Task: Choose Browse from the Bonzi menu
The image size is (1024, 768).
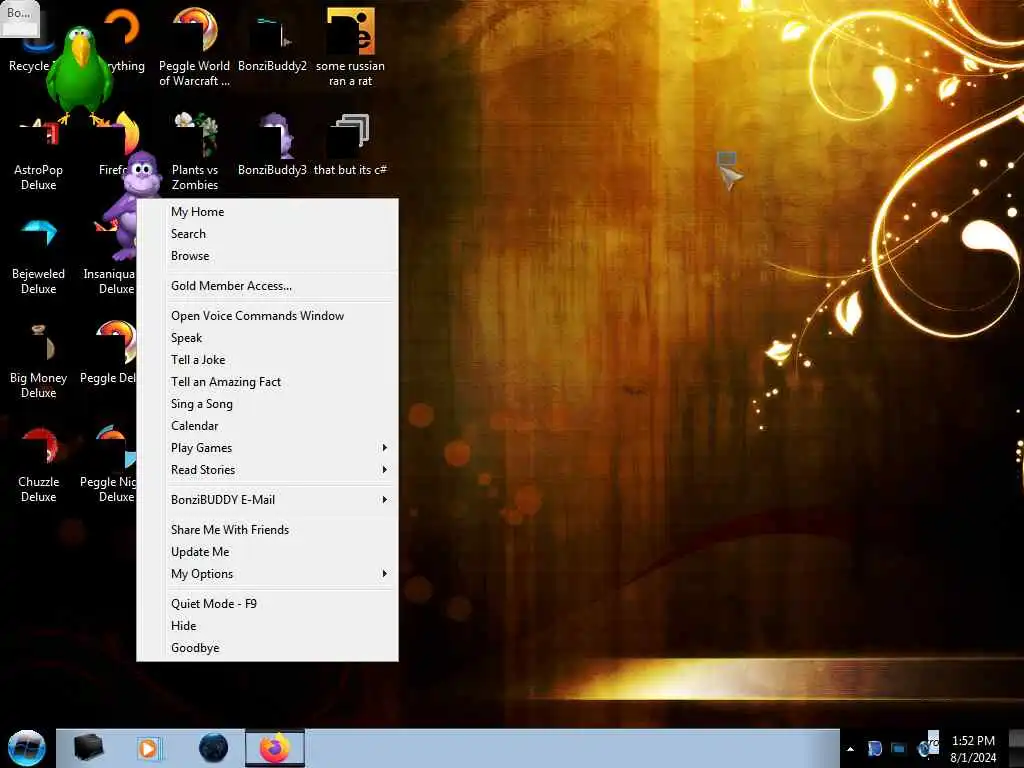Action: (267, 256)
